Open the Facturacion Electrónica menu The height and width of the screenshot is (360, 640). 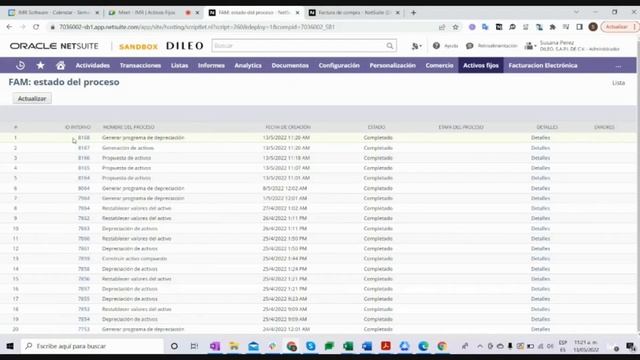(x=543, y=65)
